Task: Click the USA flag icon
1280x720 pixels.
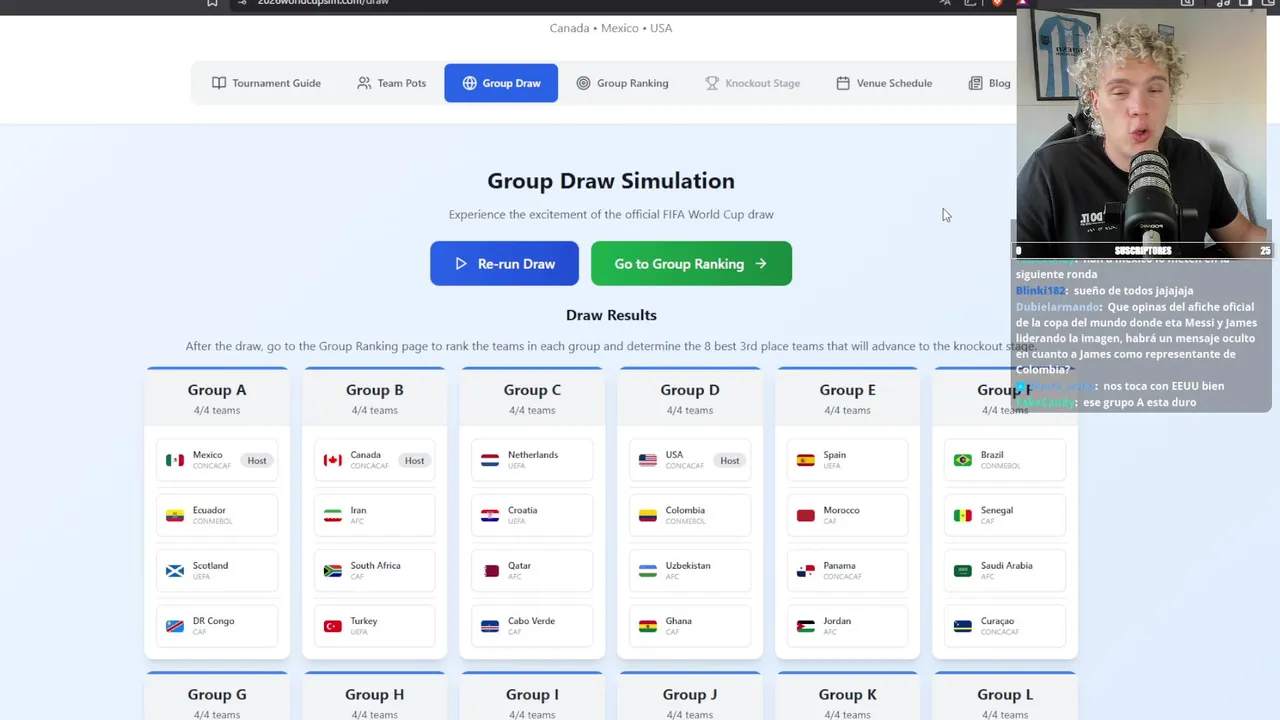Action: [x=648, y=460]
